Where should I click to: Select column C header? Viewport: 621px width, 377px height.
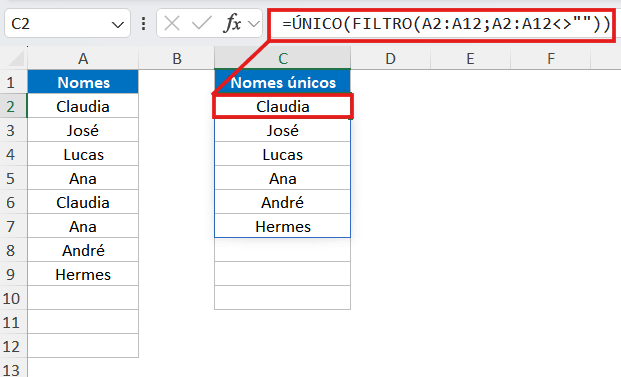[283, 59]
